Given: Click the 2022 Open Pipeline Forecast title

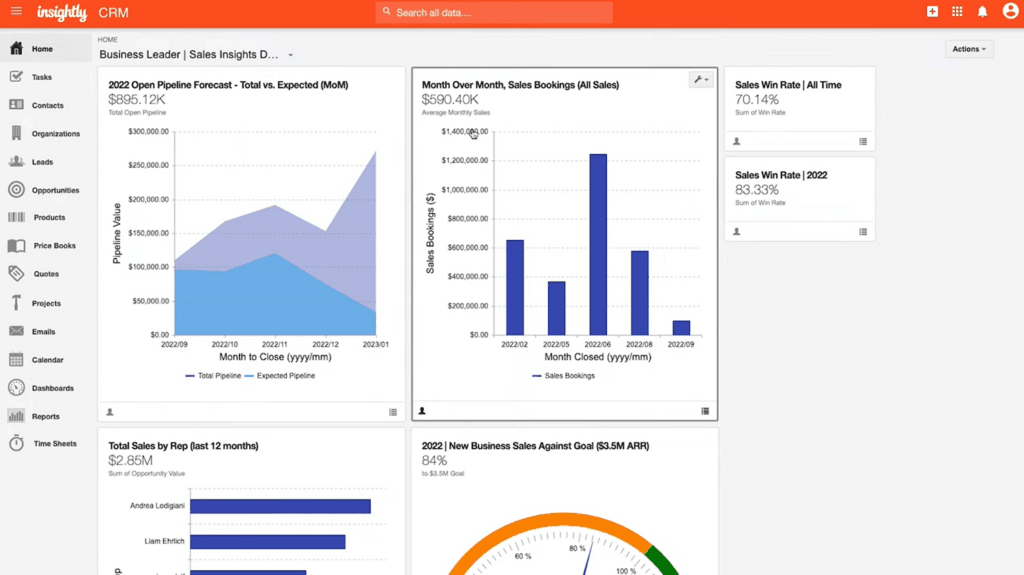Looking at the screenshot, I should (x=228, y=85).
